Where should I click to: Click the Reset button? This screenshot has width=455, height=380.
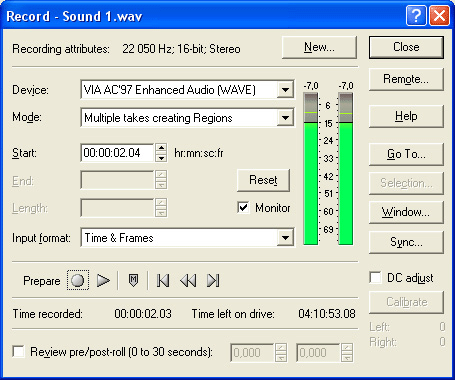tap(263, 180)
